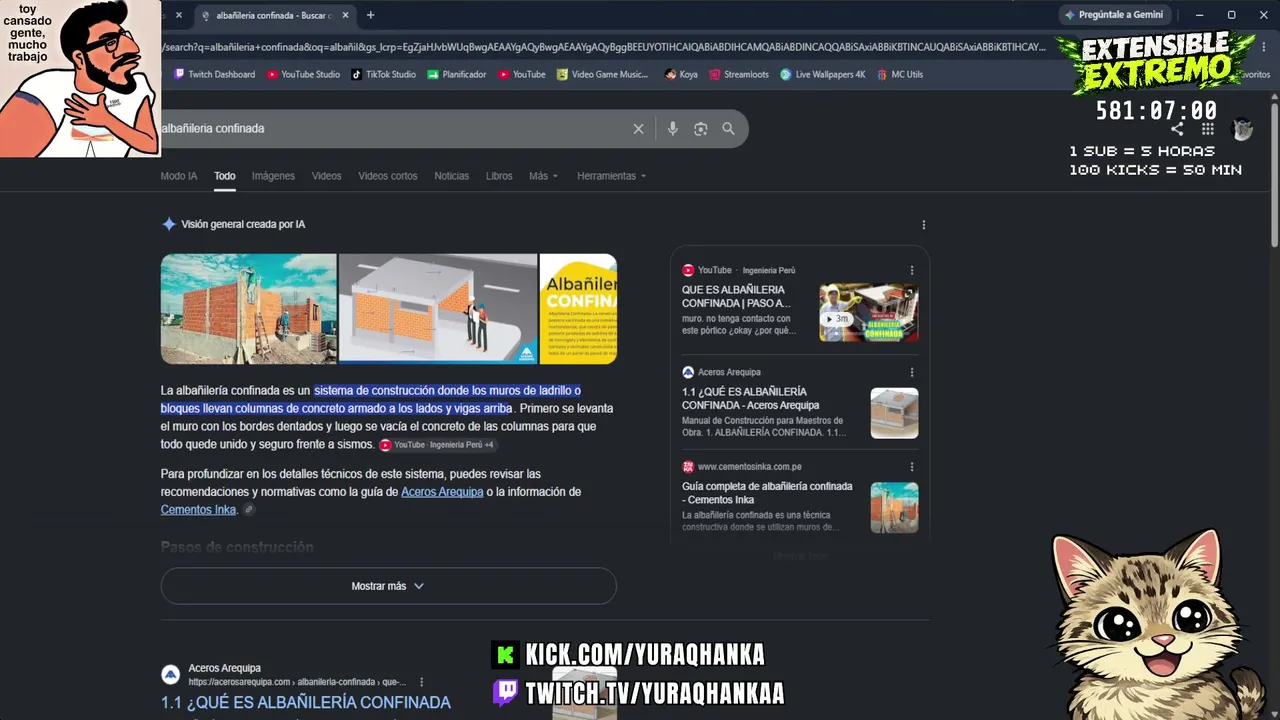
Task: Expand the Más search filter dropdown
Action: pos(543,176)
